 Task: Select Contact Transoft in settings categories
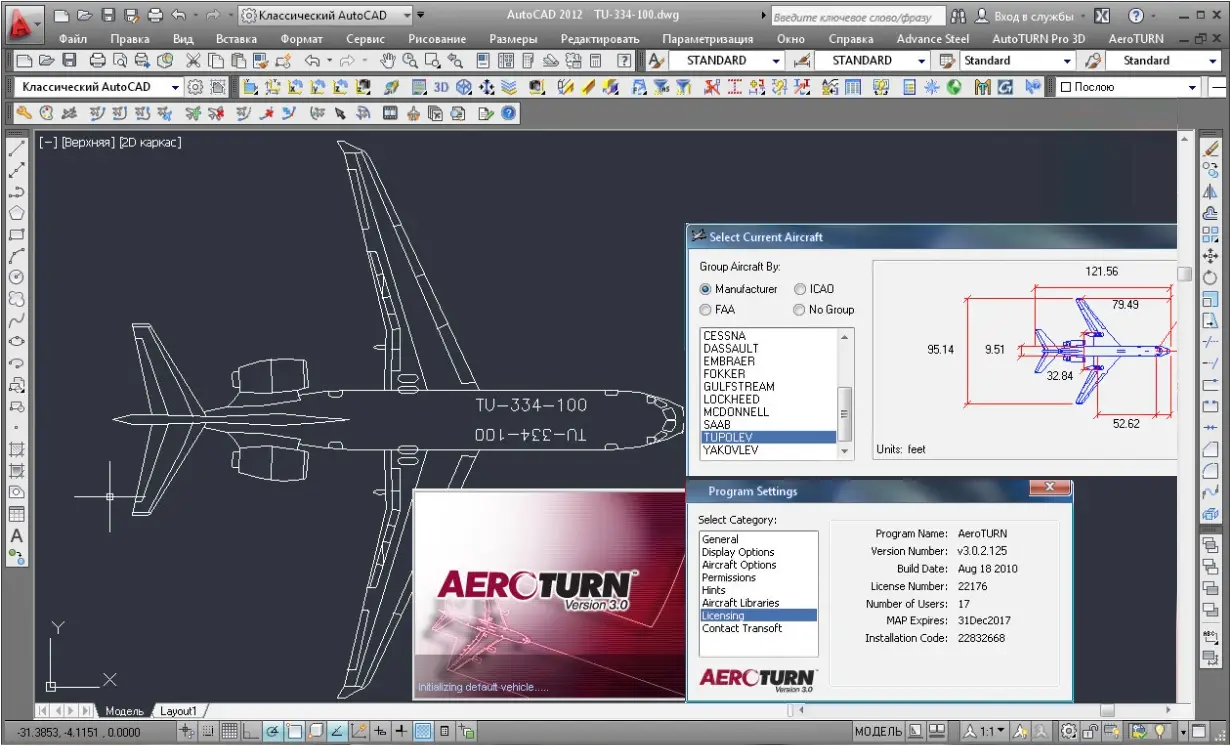pos(742,628)
